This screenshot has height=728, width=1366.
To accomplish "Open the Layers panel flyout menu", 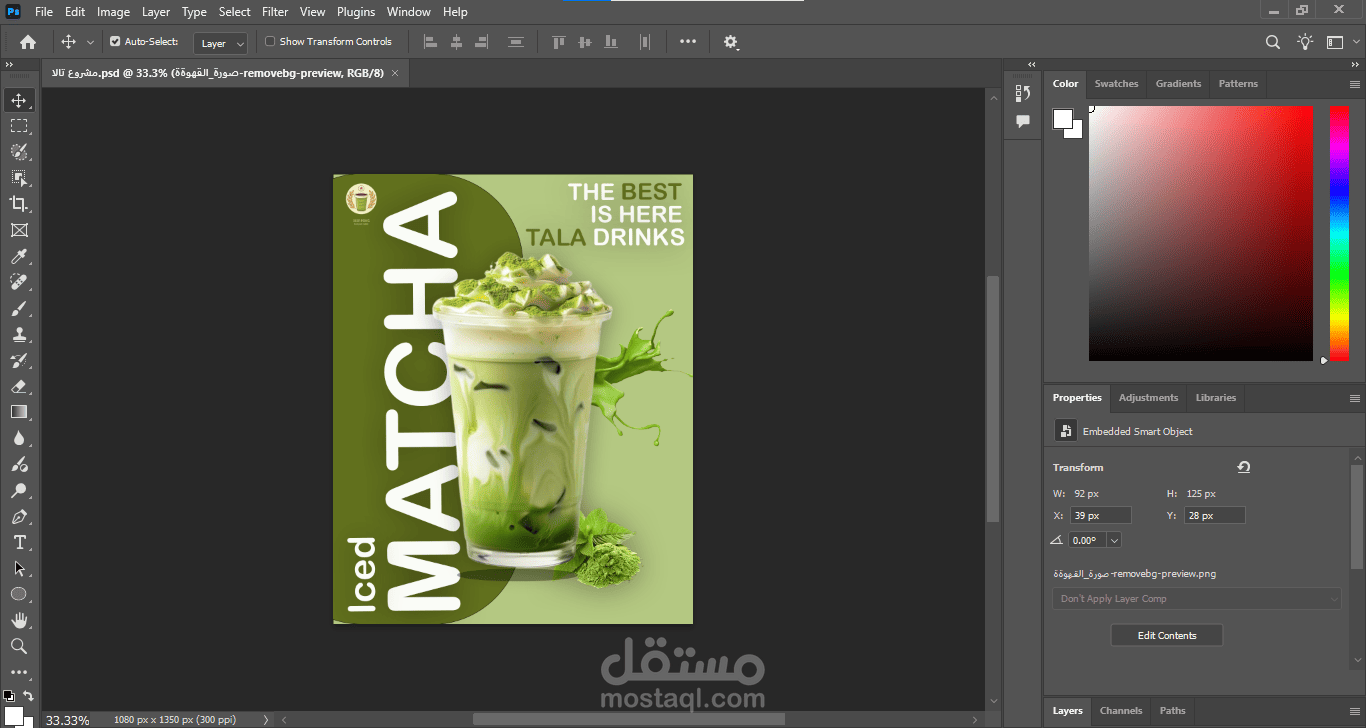I will (1355, 711).
